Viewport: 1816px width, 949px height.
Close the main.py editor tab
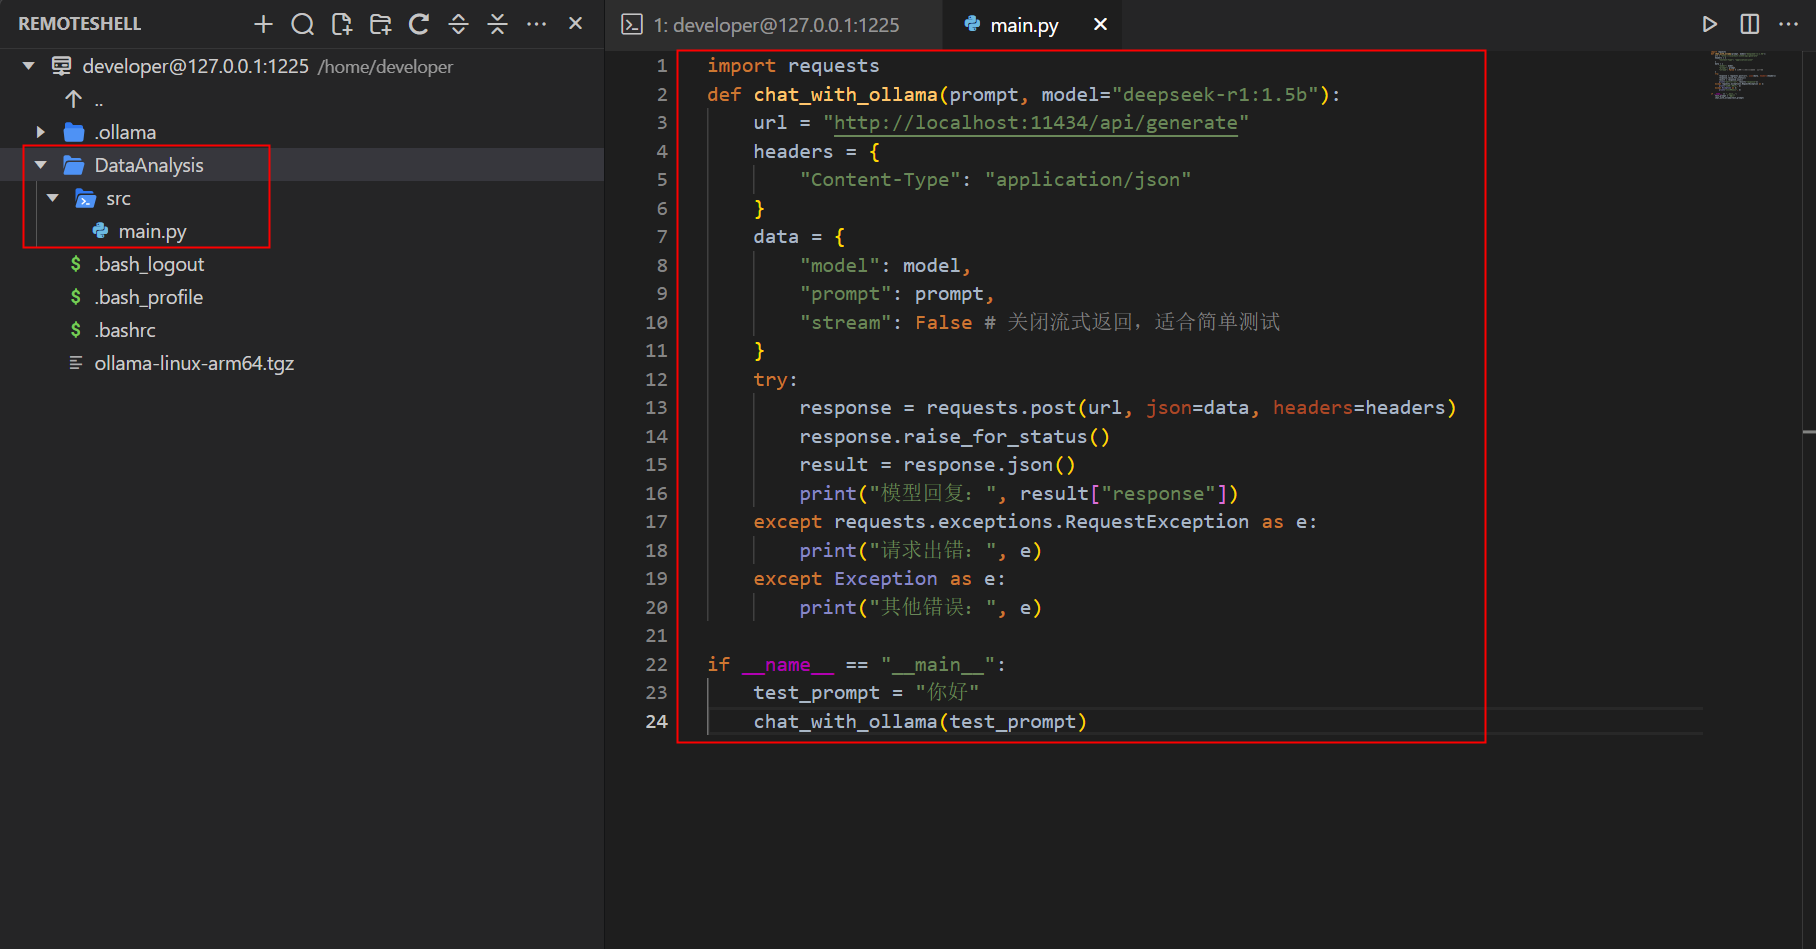[x=1100, y=24]
